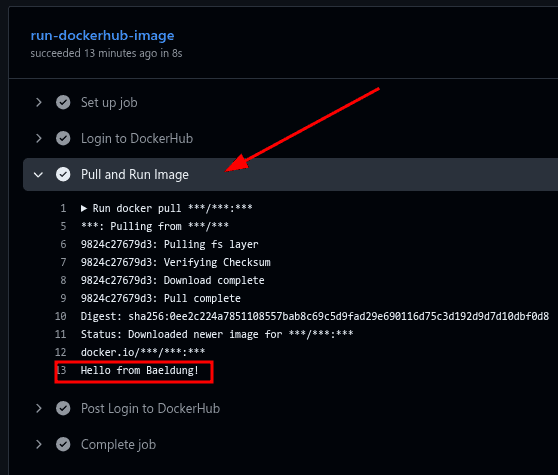Click the Set up job success checkmark icon
Image resolution: width=558 pixels, height=475 pixels.
click(x=63, y=102)
